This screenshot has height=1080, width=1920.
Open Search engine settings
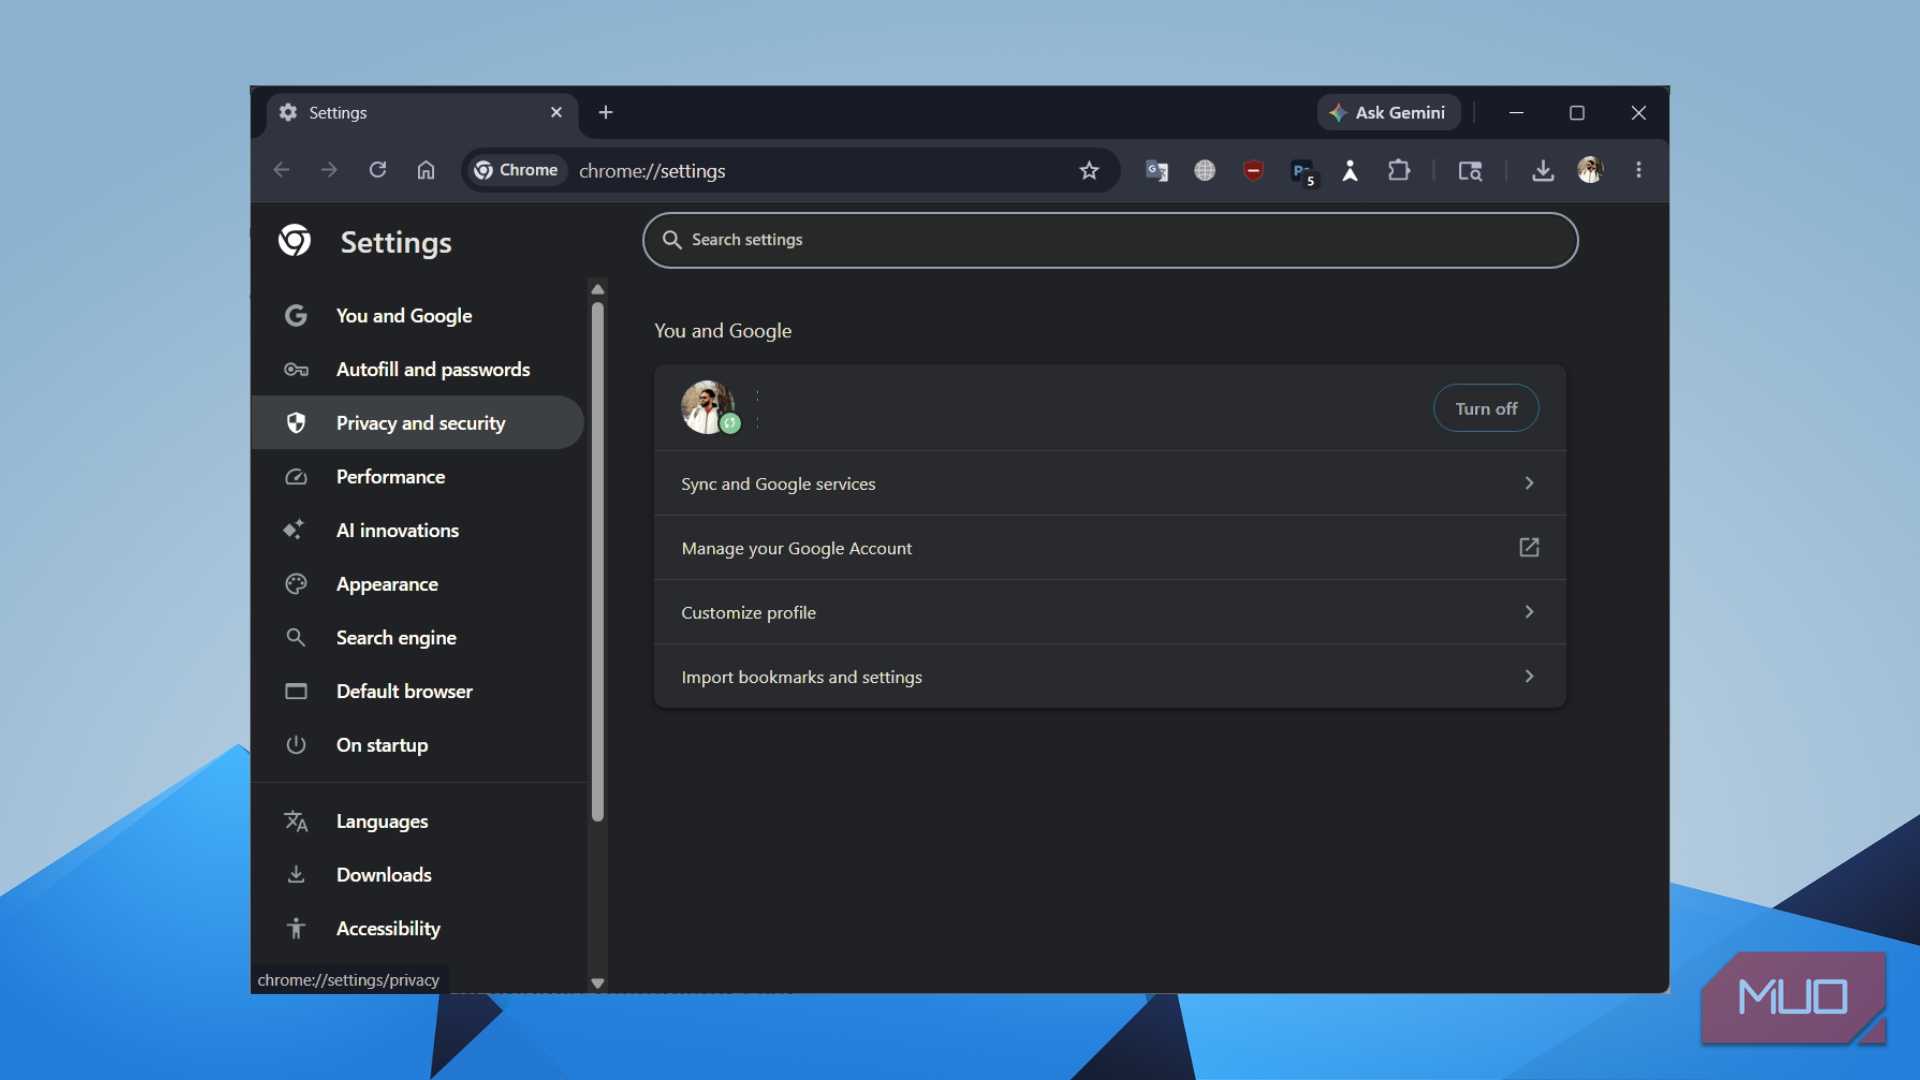(x=418, y=638)
